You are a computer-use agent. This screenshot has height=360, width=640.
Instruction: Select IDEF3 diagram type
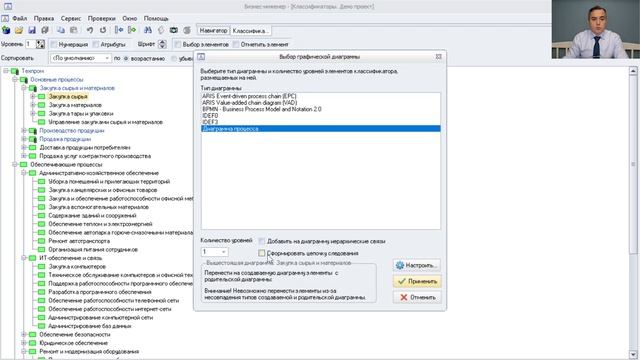tap(320, 122)
